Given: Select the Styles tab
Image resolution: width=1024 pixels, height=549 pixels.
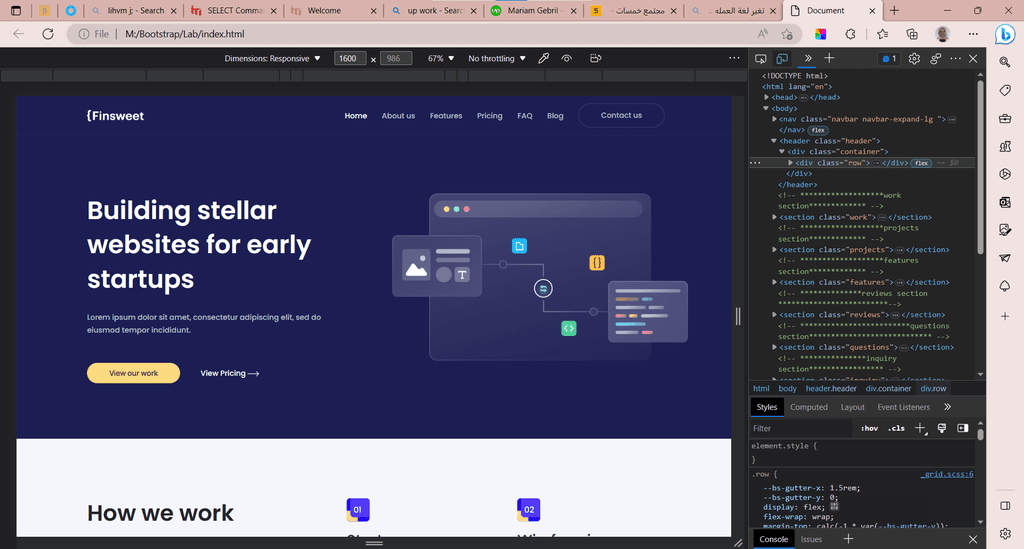Looking at the screenshot, I should point(767,407).
